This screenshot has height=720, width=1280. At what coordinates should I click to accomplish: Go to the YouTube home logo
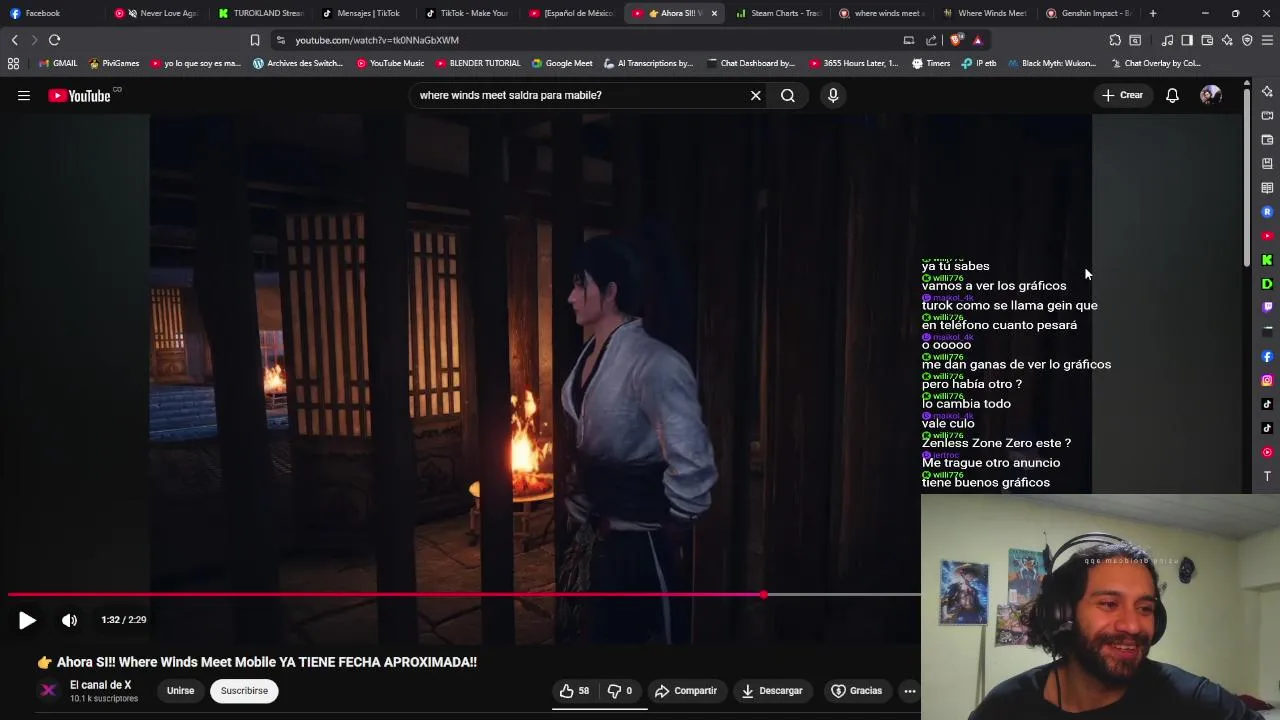click(79, 96)
